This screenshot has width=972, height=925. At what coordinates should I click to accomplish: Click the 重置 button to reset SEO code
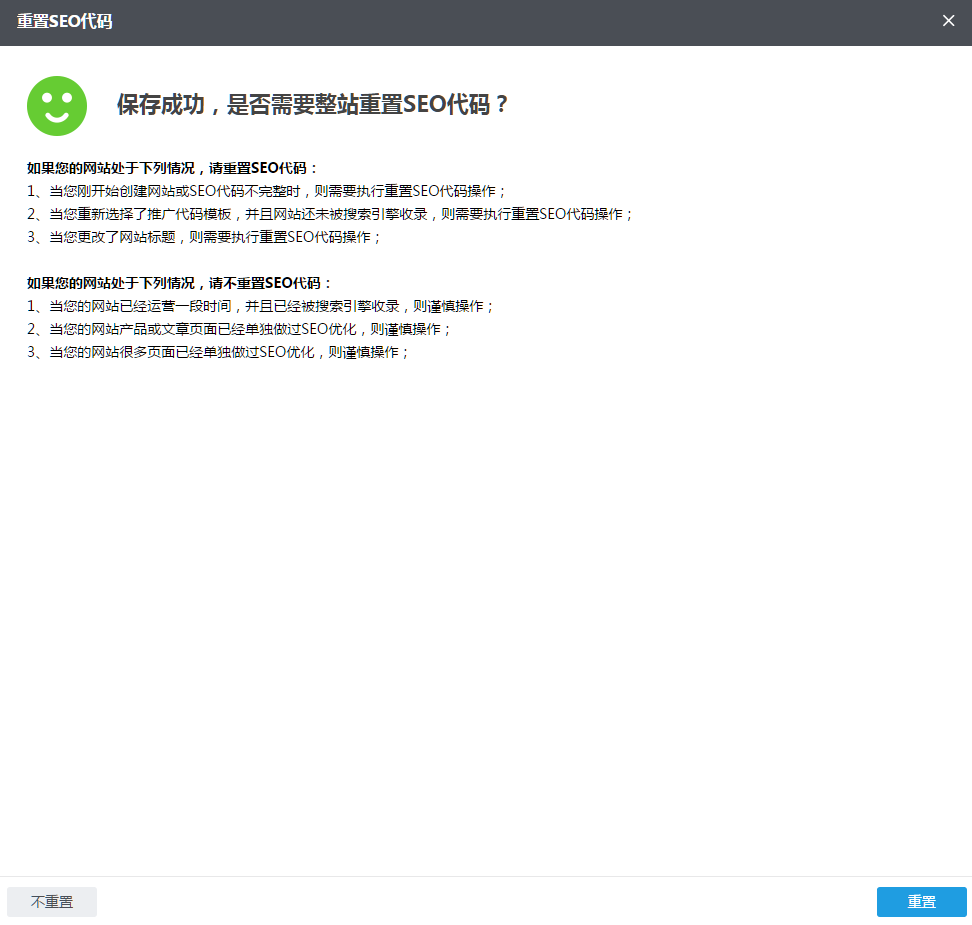921,901
